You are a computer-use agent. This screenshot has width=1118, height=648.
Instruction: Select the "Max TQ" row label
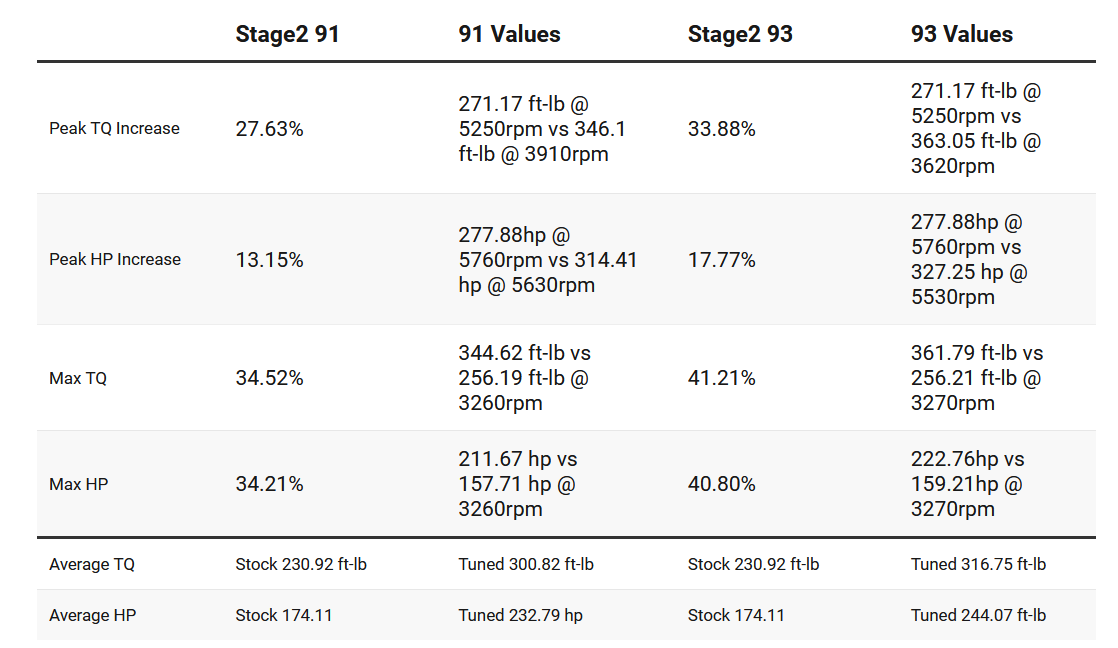(78, 378)
